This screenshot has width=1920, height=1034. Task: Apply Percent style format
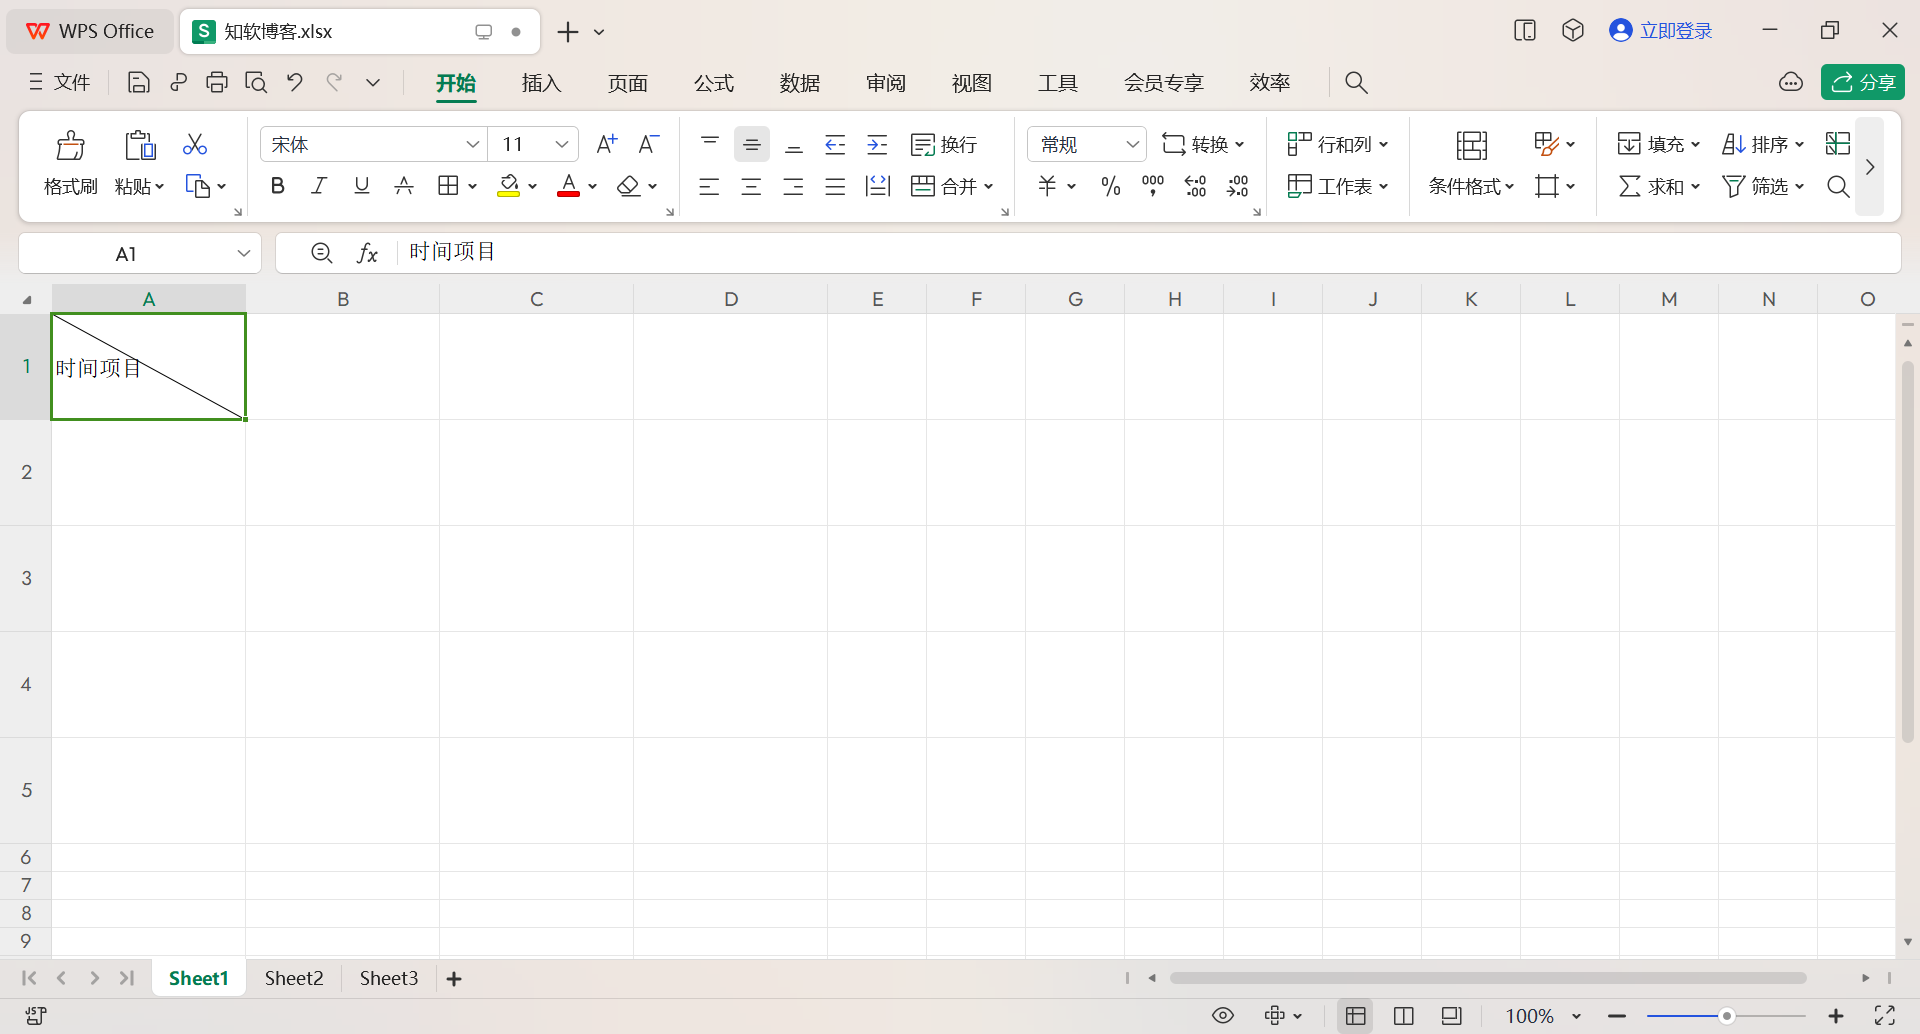point(1111,186)
